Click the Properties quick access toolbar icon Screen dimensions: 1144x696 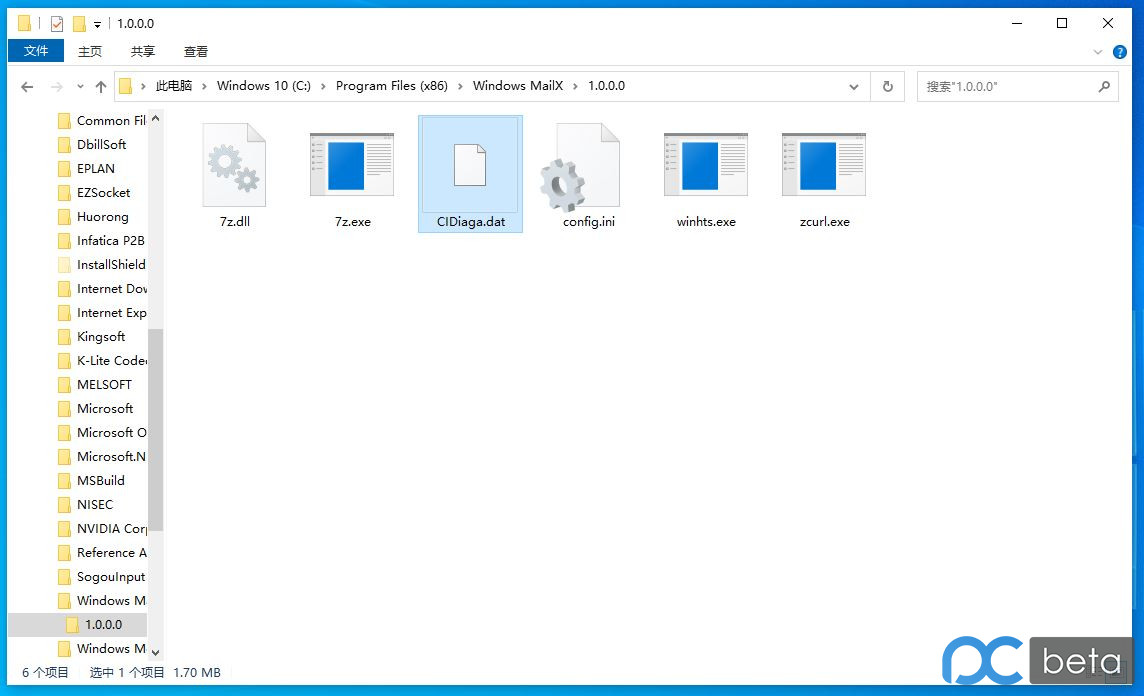(x=57, y=24)
